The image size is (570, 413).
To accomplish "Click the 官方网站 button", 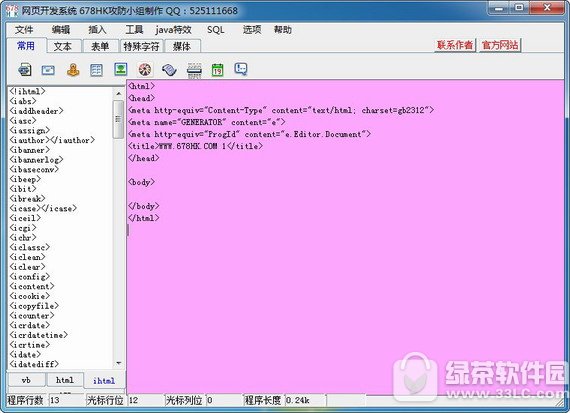I will pos(500,45).
